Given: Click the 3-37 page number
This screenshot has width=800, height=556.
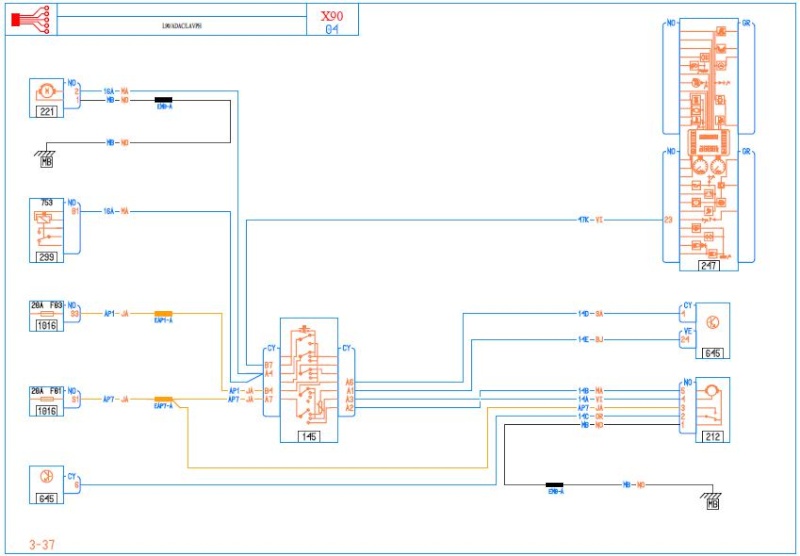Looking at the screenshot, I should (x=42, y=544).
